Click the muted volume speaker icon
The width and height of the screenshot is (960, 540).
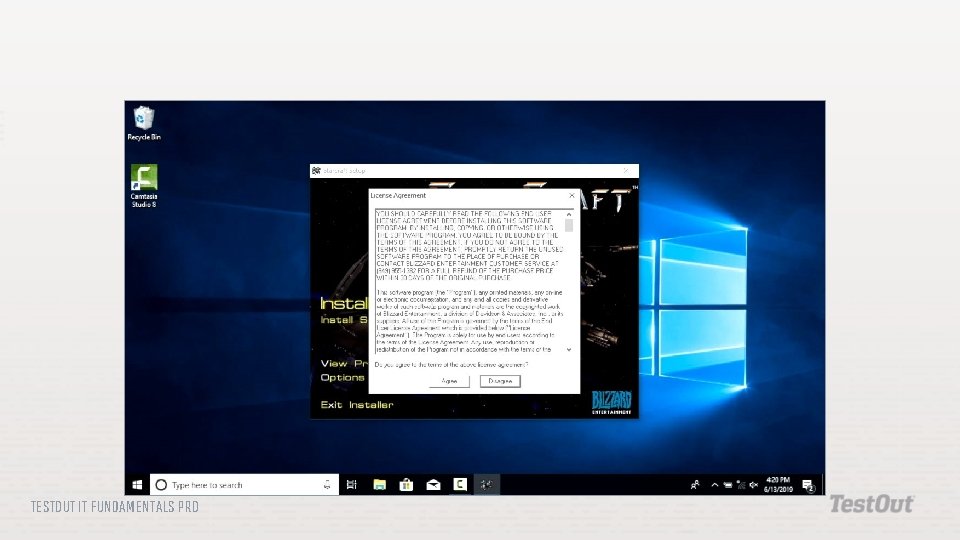[x=754, y=485]
